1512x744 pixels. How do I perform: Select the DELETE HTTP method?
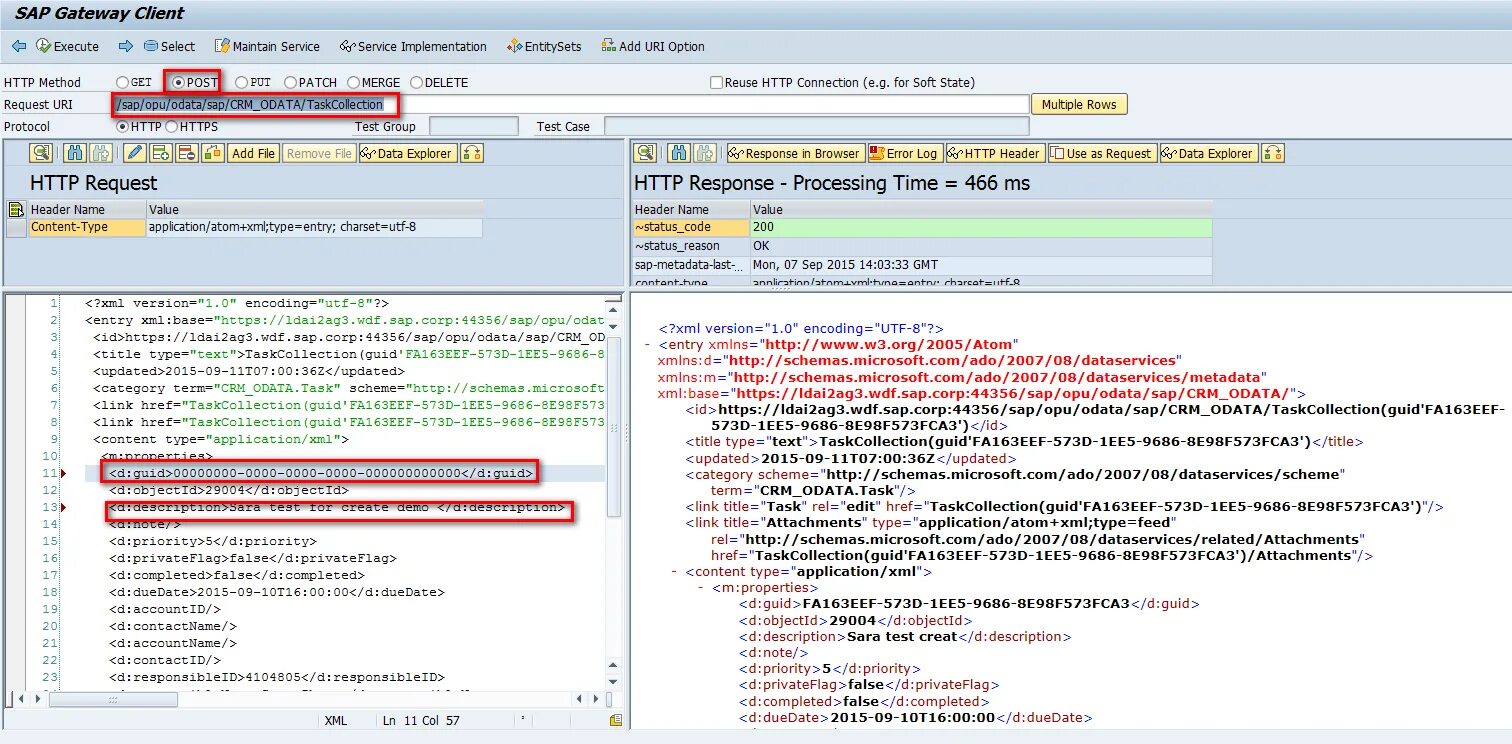pos(417,83)
